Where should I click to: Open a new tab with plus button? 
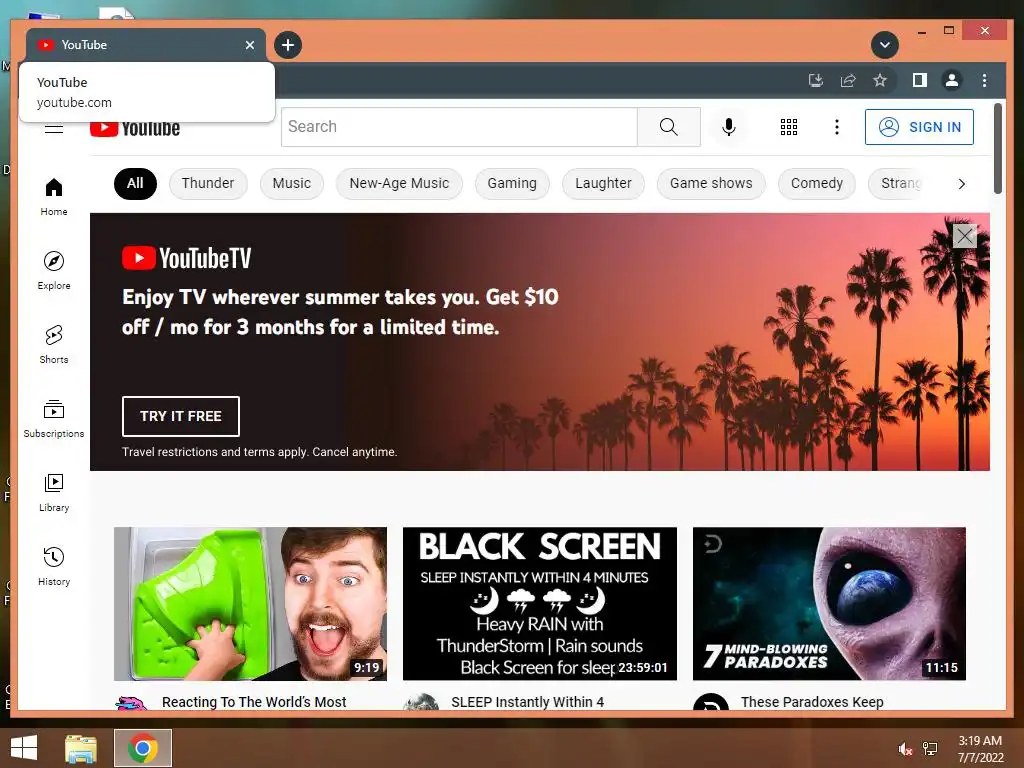[288, 45]
